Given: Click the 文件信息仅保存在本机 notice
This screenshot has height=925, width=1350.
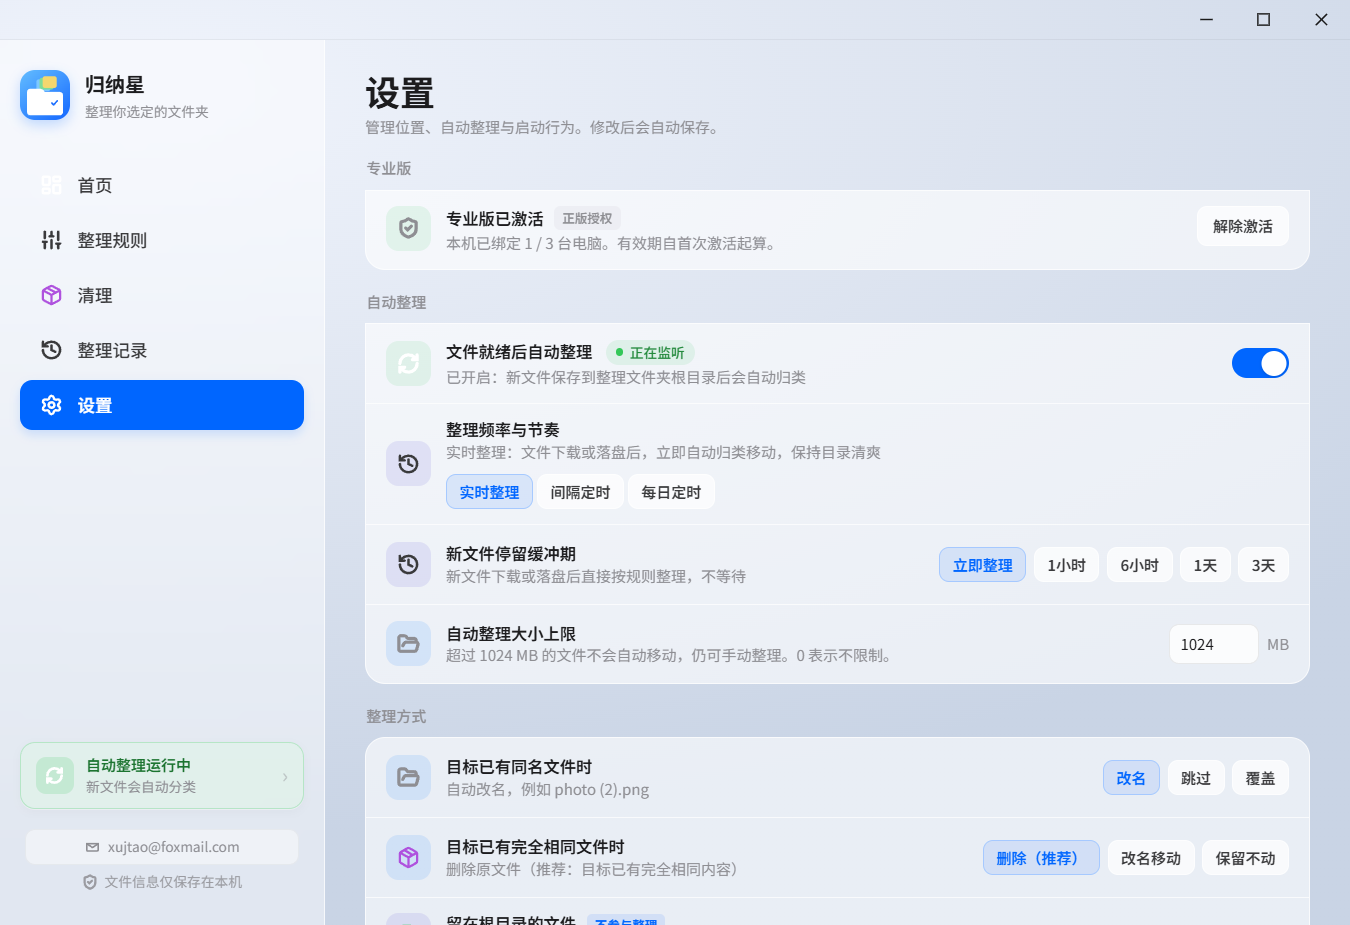Looking at the screenshot, I should pos(162,882).
